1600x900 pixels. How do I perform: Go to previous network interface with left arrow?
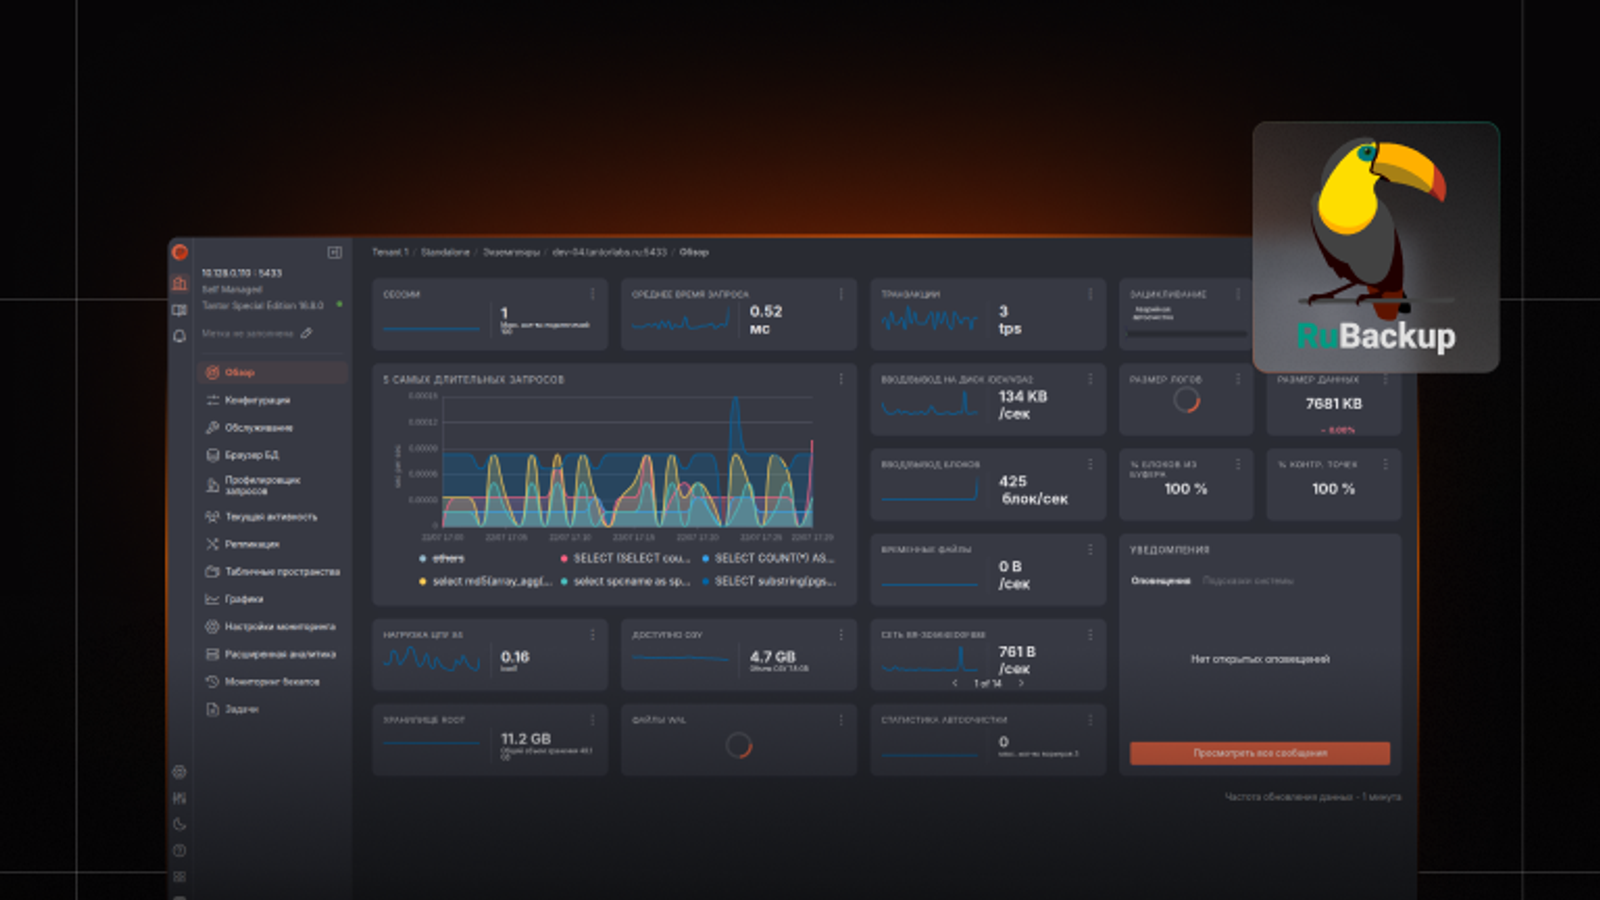coord(955,684)
